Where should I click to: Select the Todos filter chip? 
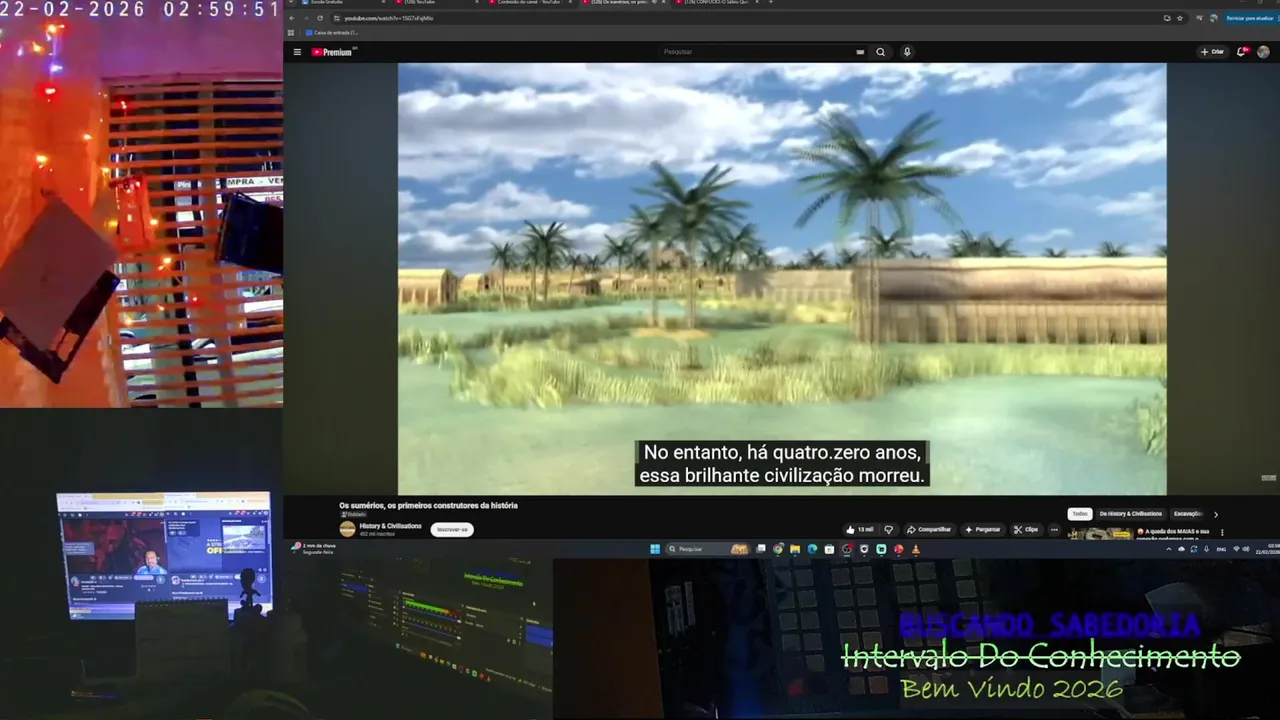1080,514
